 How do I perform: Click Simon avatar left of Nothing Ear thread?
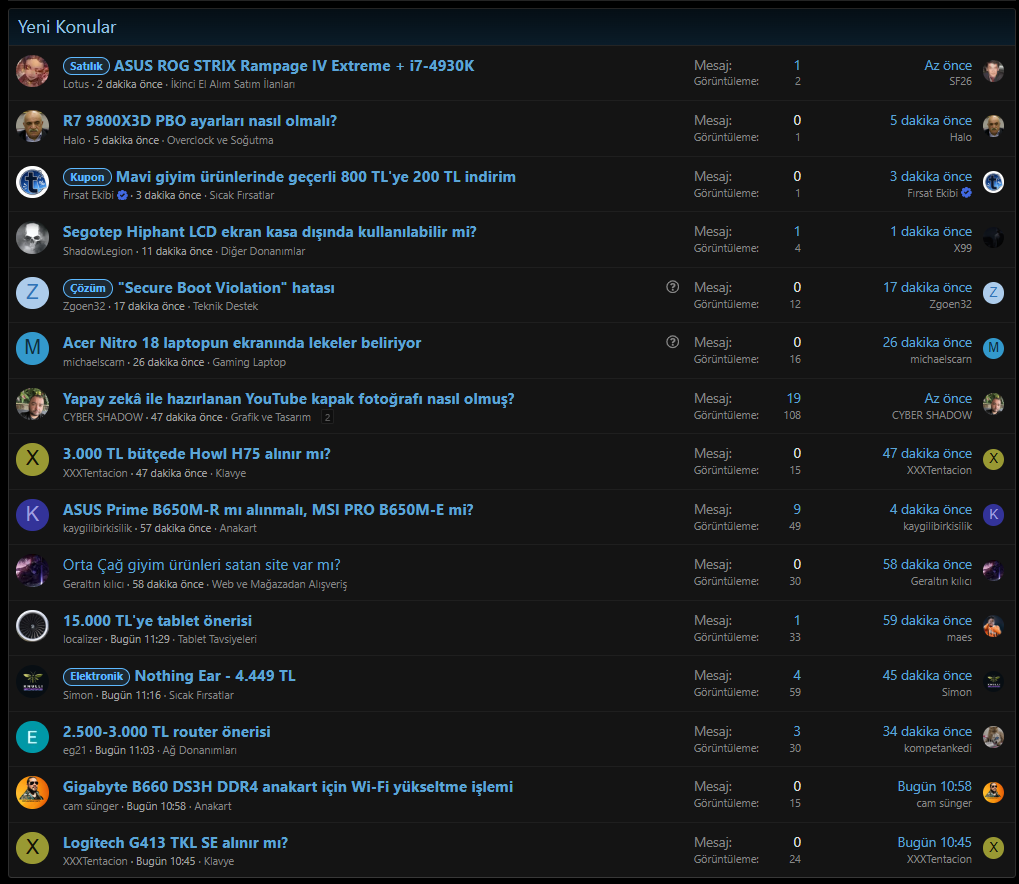(32, 682)
